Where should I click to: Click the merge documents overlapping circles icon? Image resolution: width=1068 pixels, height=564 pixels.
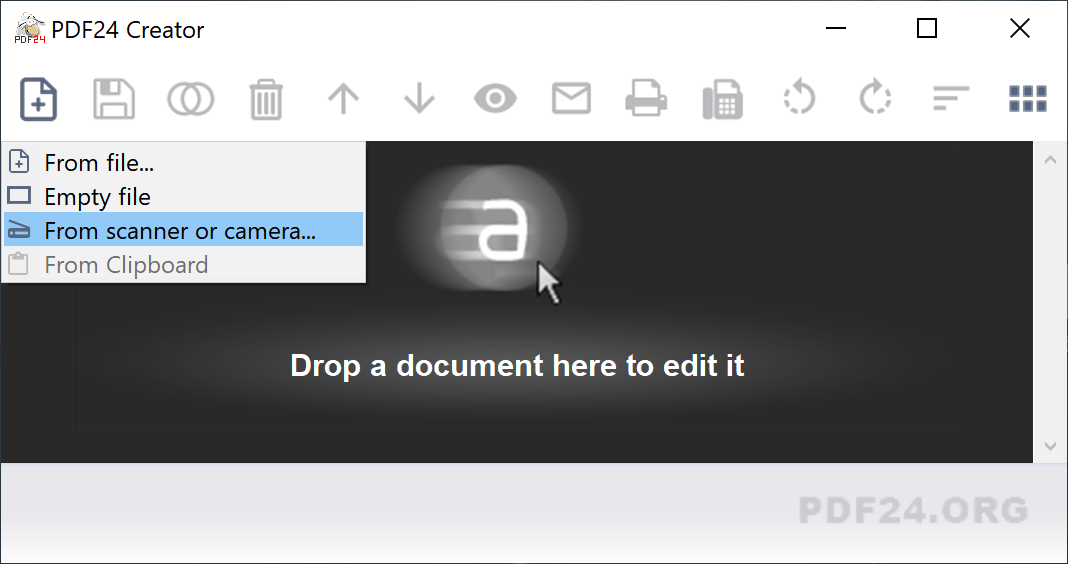click(x=190, y=99)
